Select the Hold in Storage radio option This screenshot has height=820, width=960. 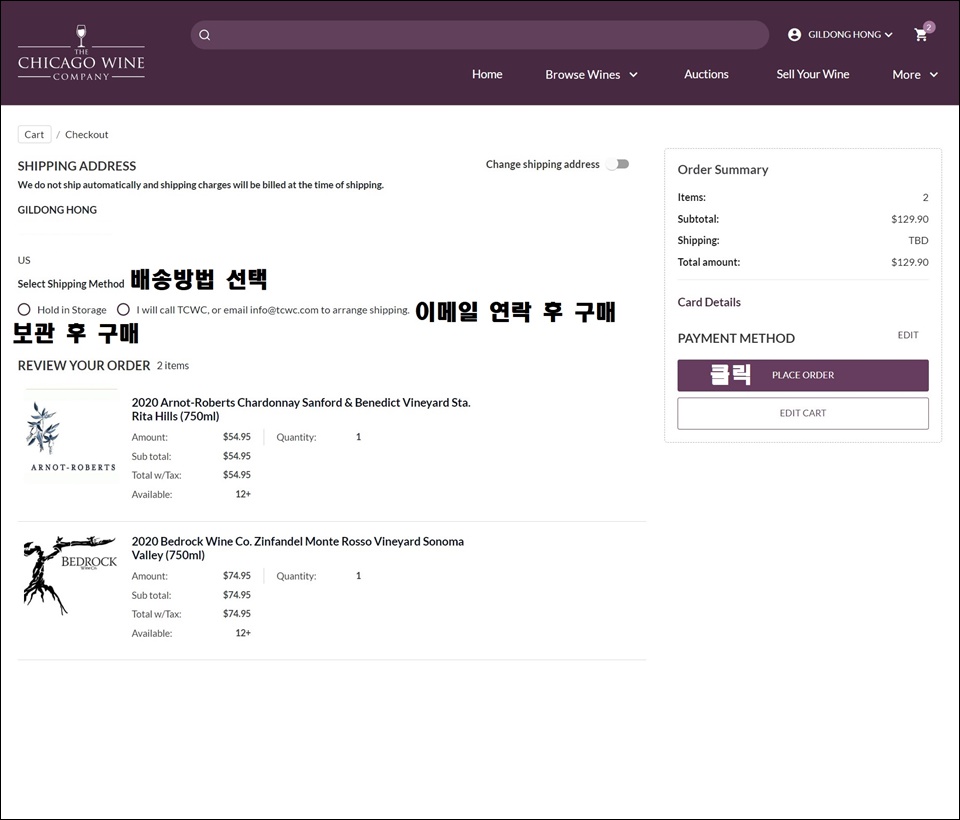click(24, 309)
